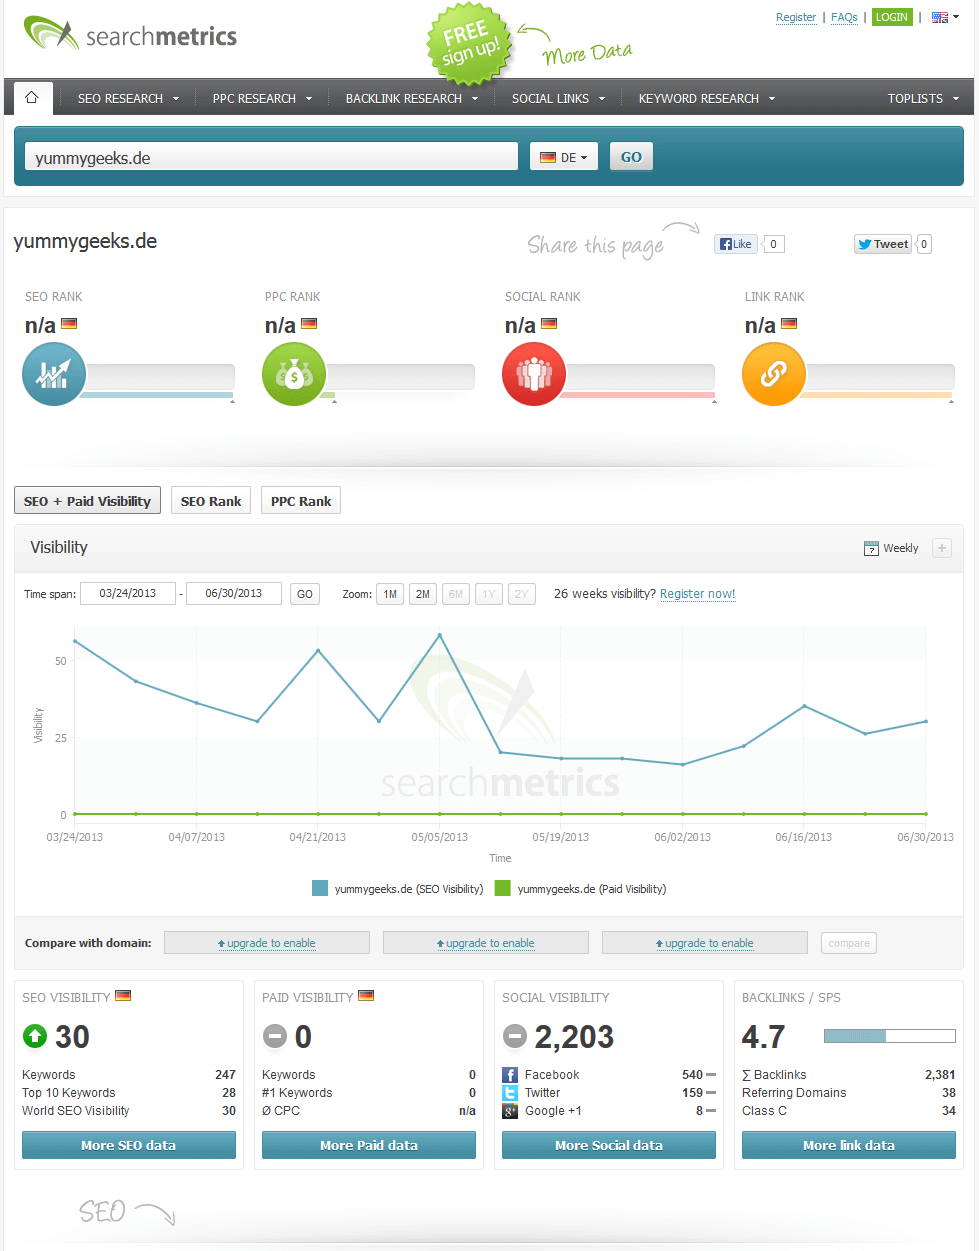Click the red Social Rank people icon

tap(534, 374)
